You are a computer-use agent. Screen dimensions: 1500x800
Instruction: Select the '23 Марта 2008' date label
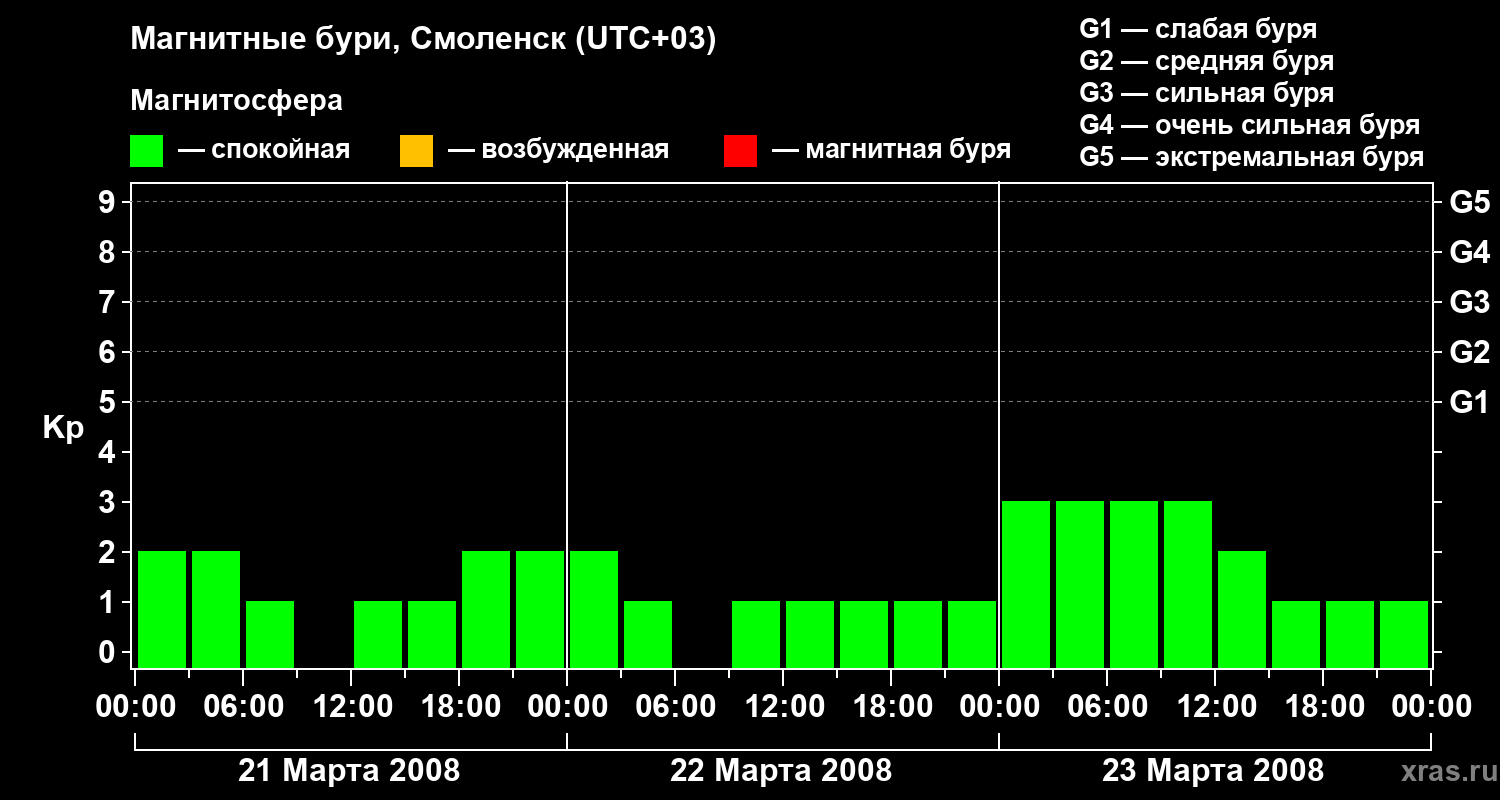1213,771
